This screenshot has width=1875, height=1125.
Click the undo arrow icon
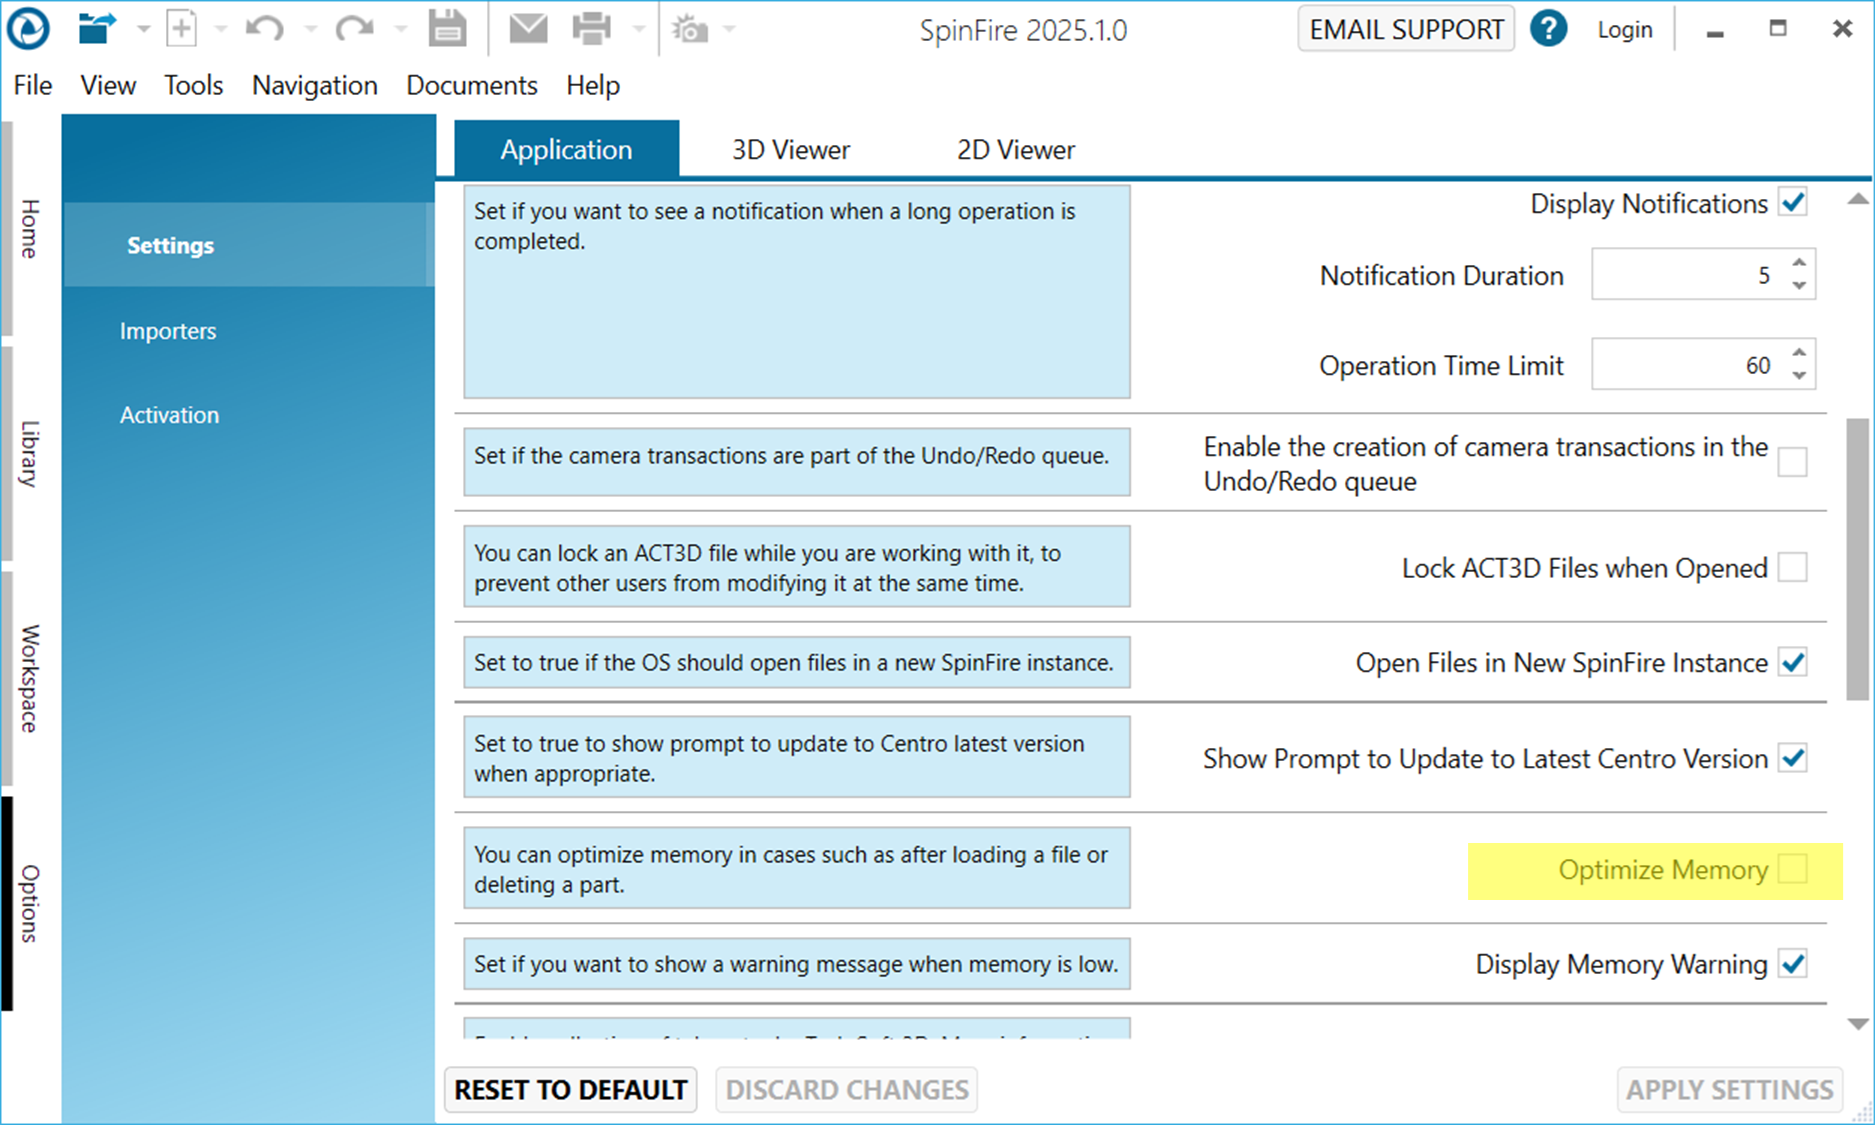[264, 29]
